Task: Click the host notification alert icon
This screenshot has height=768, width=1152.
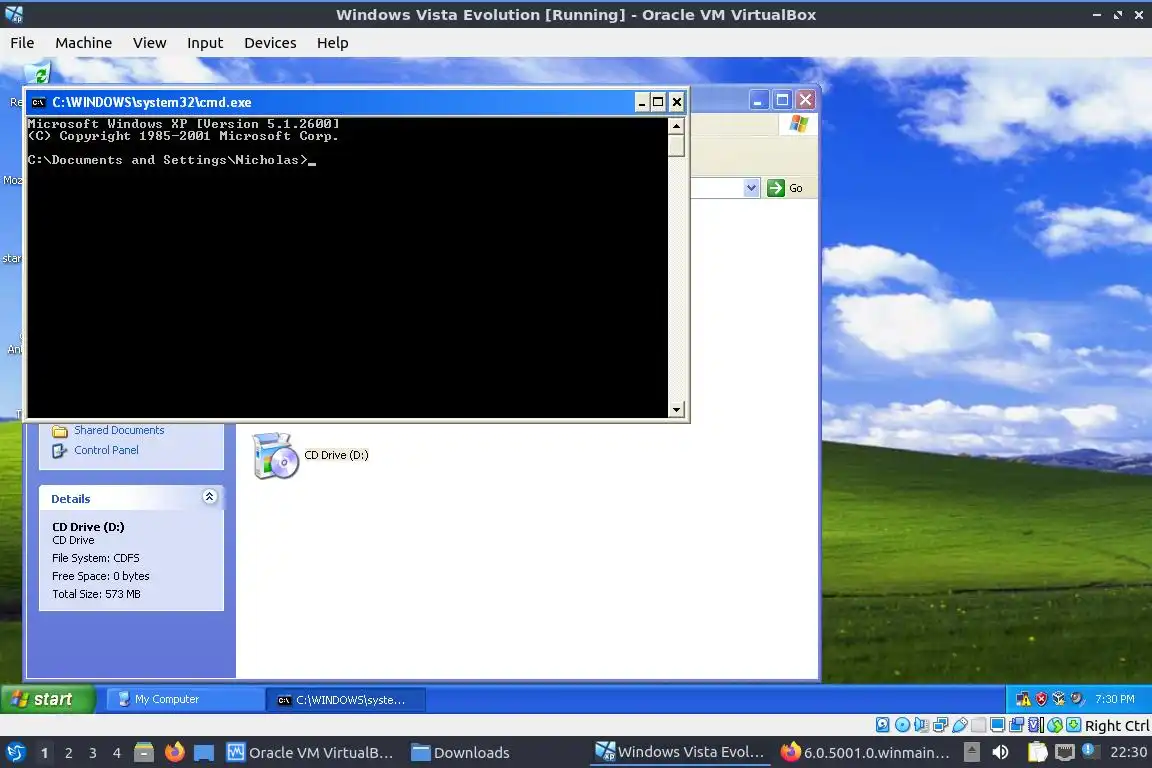Action: tap(1089, 751)
